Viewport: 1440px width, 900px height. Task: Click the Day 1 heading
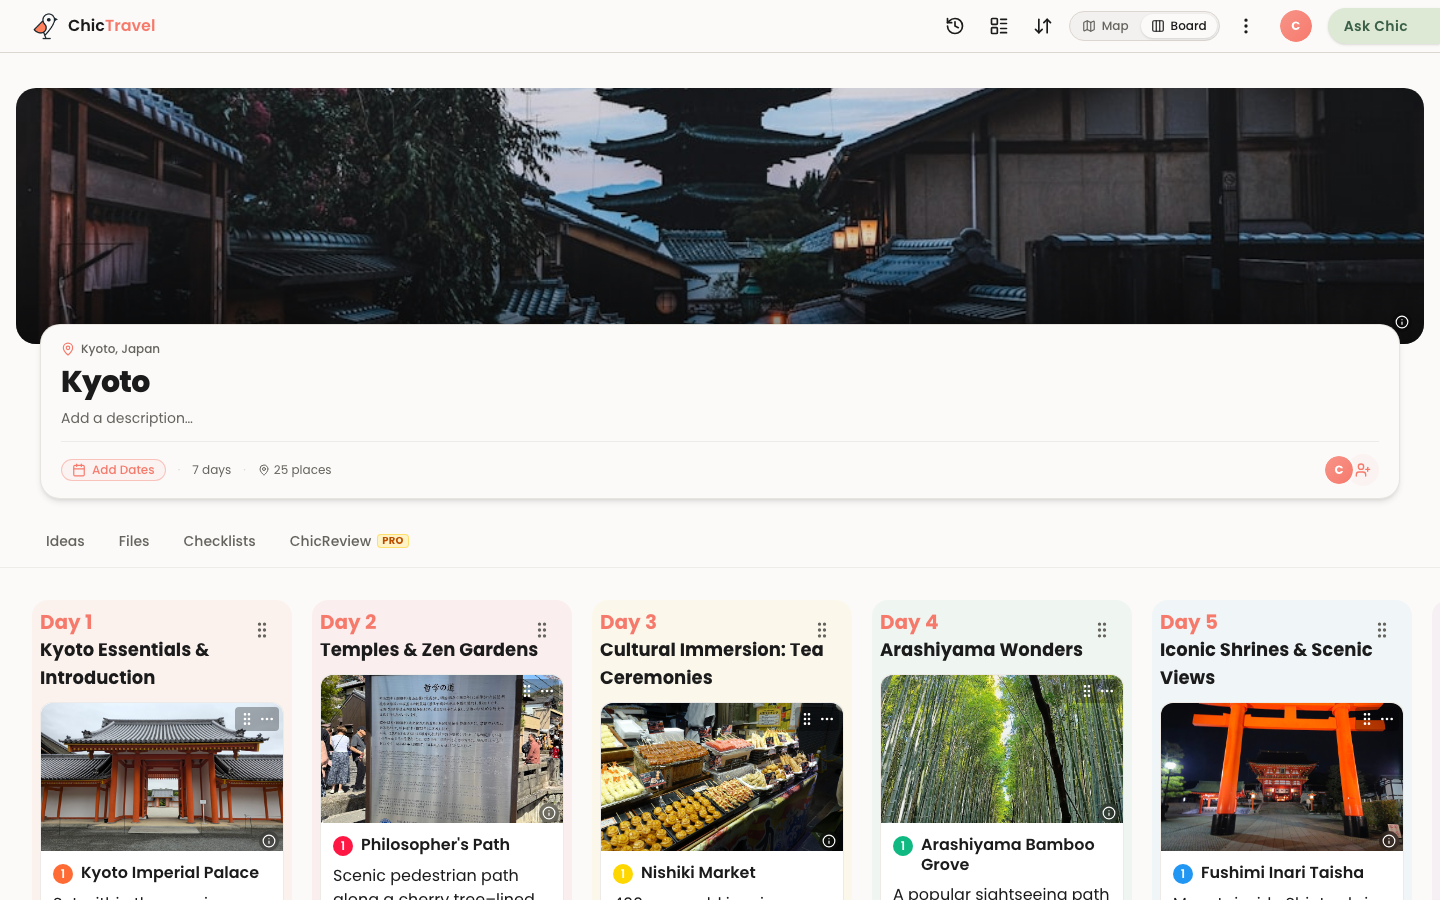(x=66, y=622)
